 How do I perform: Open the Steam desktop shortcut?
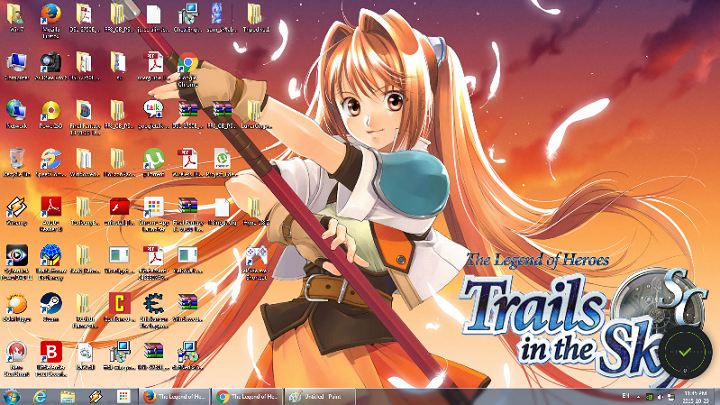click(51, 308)
